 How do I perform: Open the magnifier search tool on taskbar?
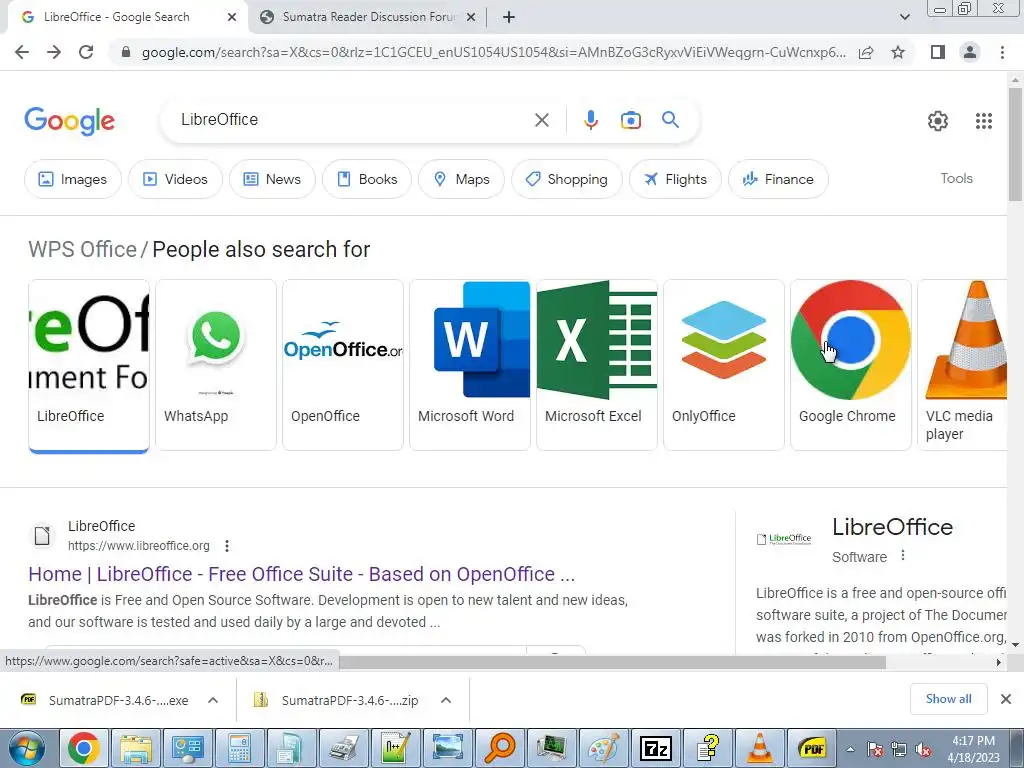point(500,748)
